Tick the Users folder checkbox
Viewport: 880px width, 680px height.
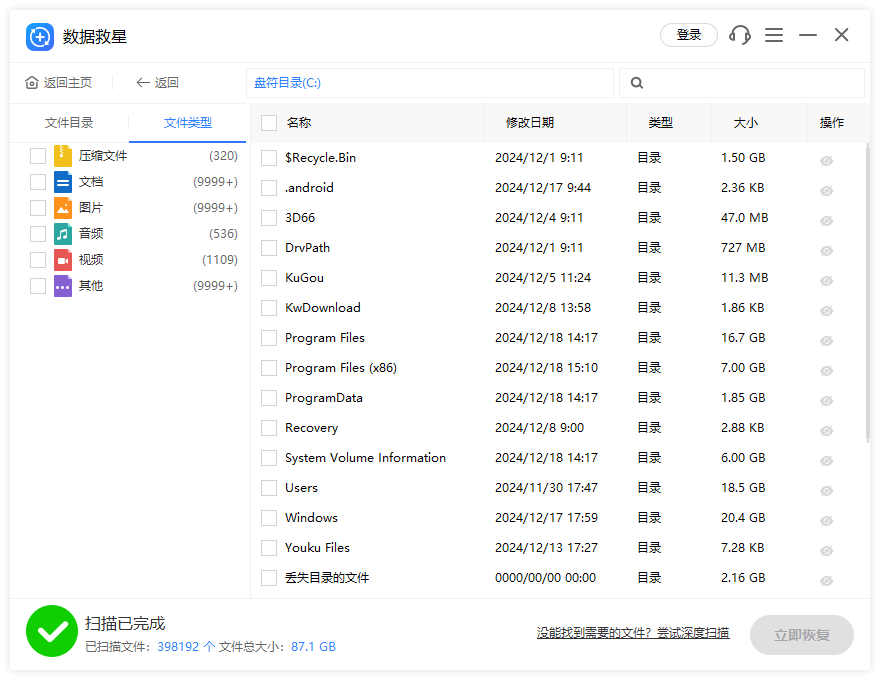point(269,488)
